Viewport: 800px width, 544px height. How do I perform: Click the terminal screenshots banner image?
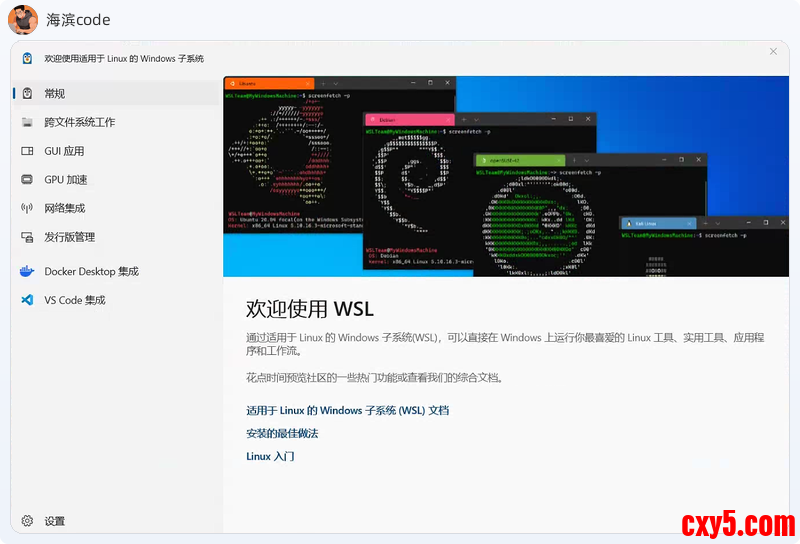coord(506,177)
